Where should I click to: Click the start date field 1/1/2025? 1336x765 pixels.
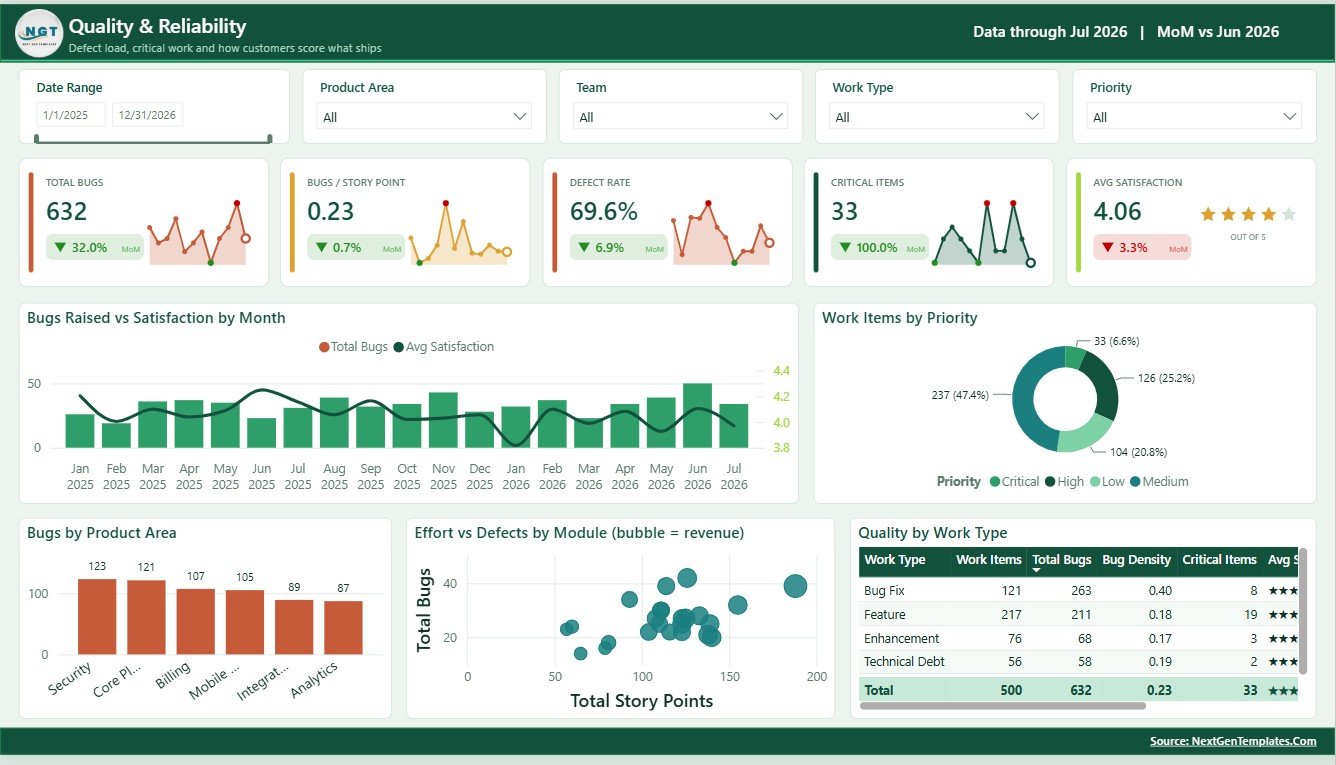click(x=70, y=115)
